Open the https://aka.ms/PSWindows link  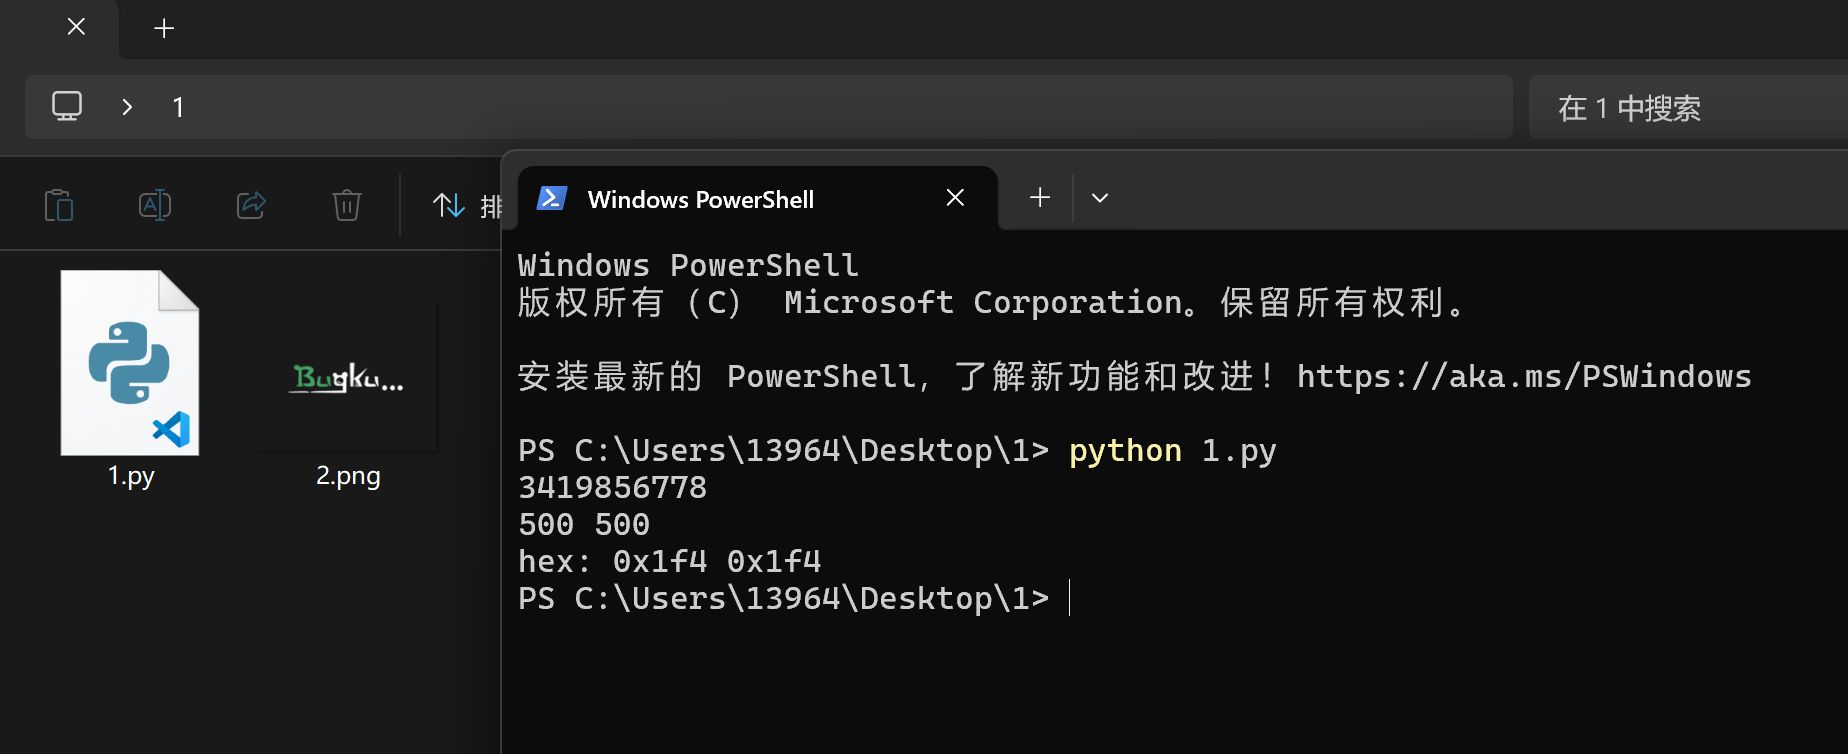pos(1524,376)
